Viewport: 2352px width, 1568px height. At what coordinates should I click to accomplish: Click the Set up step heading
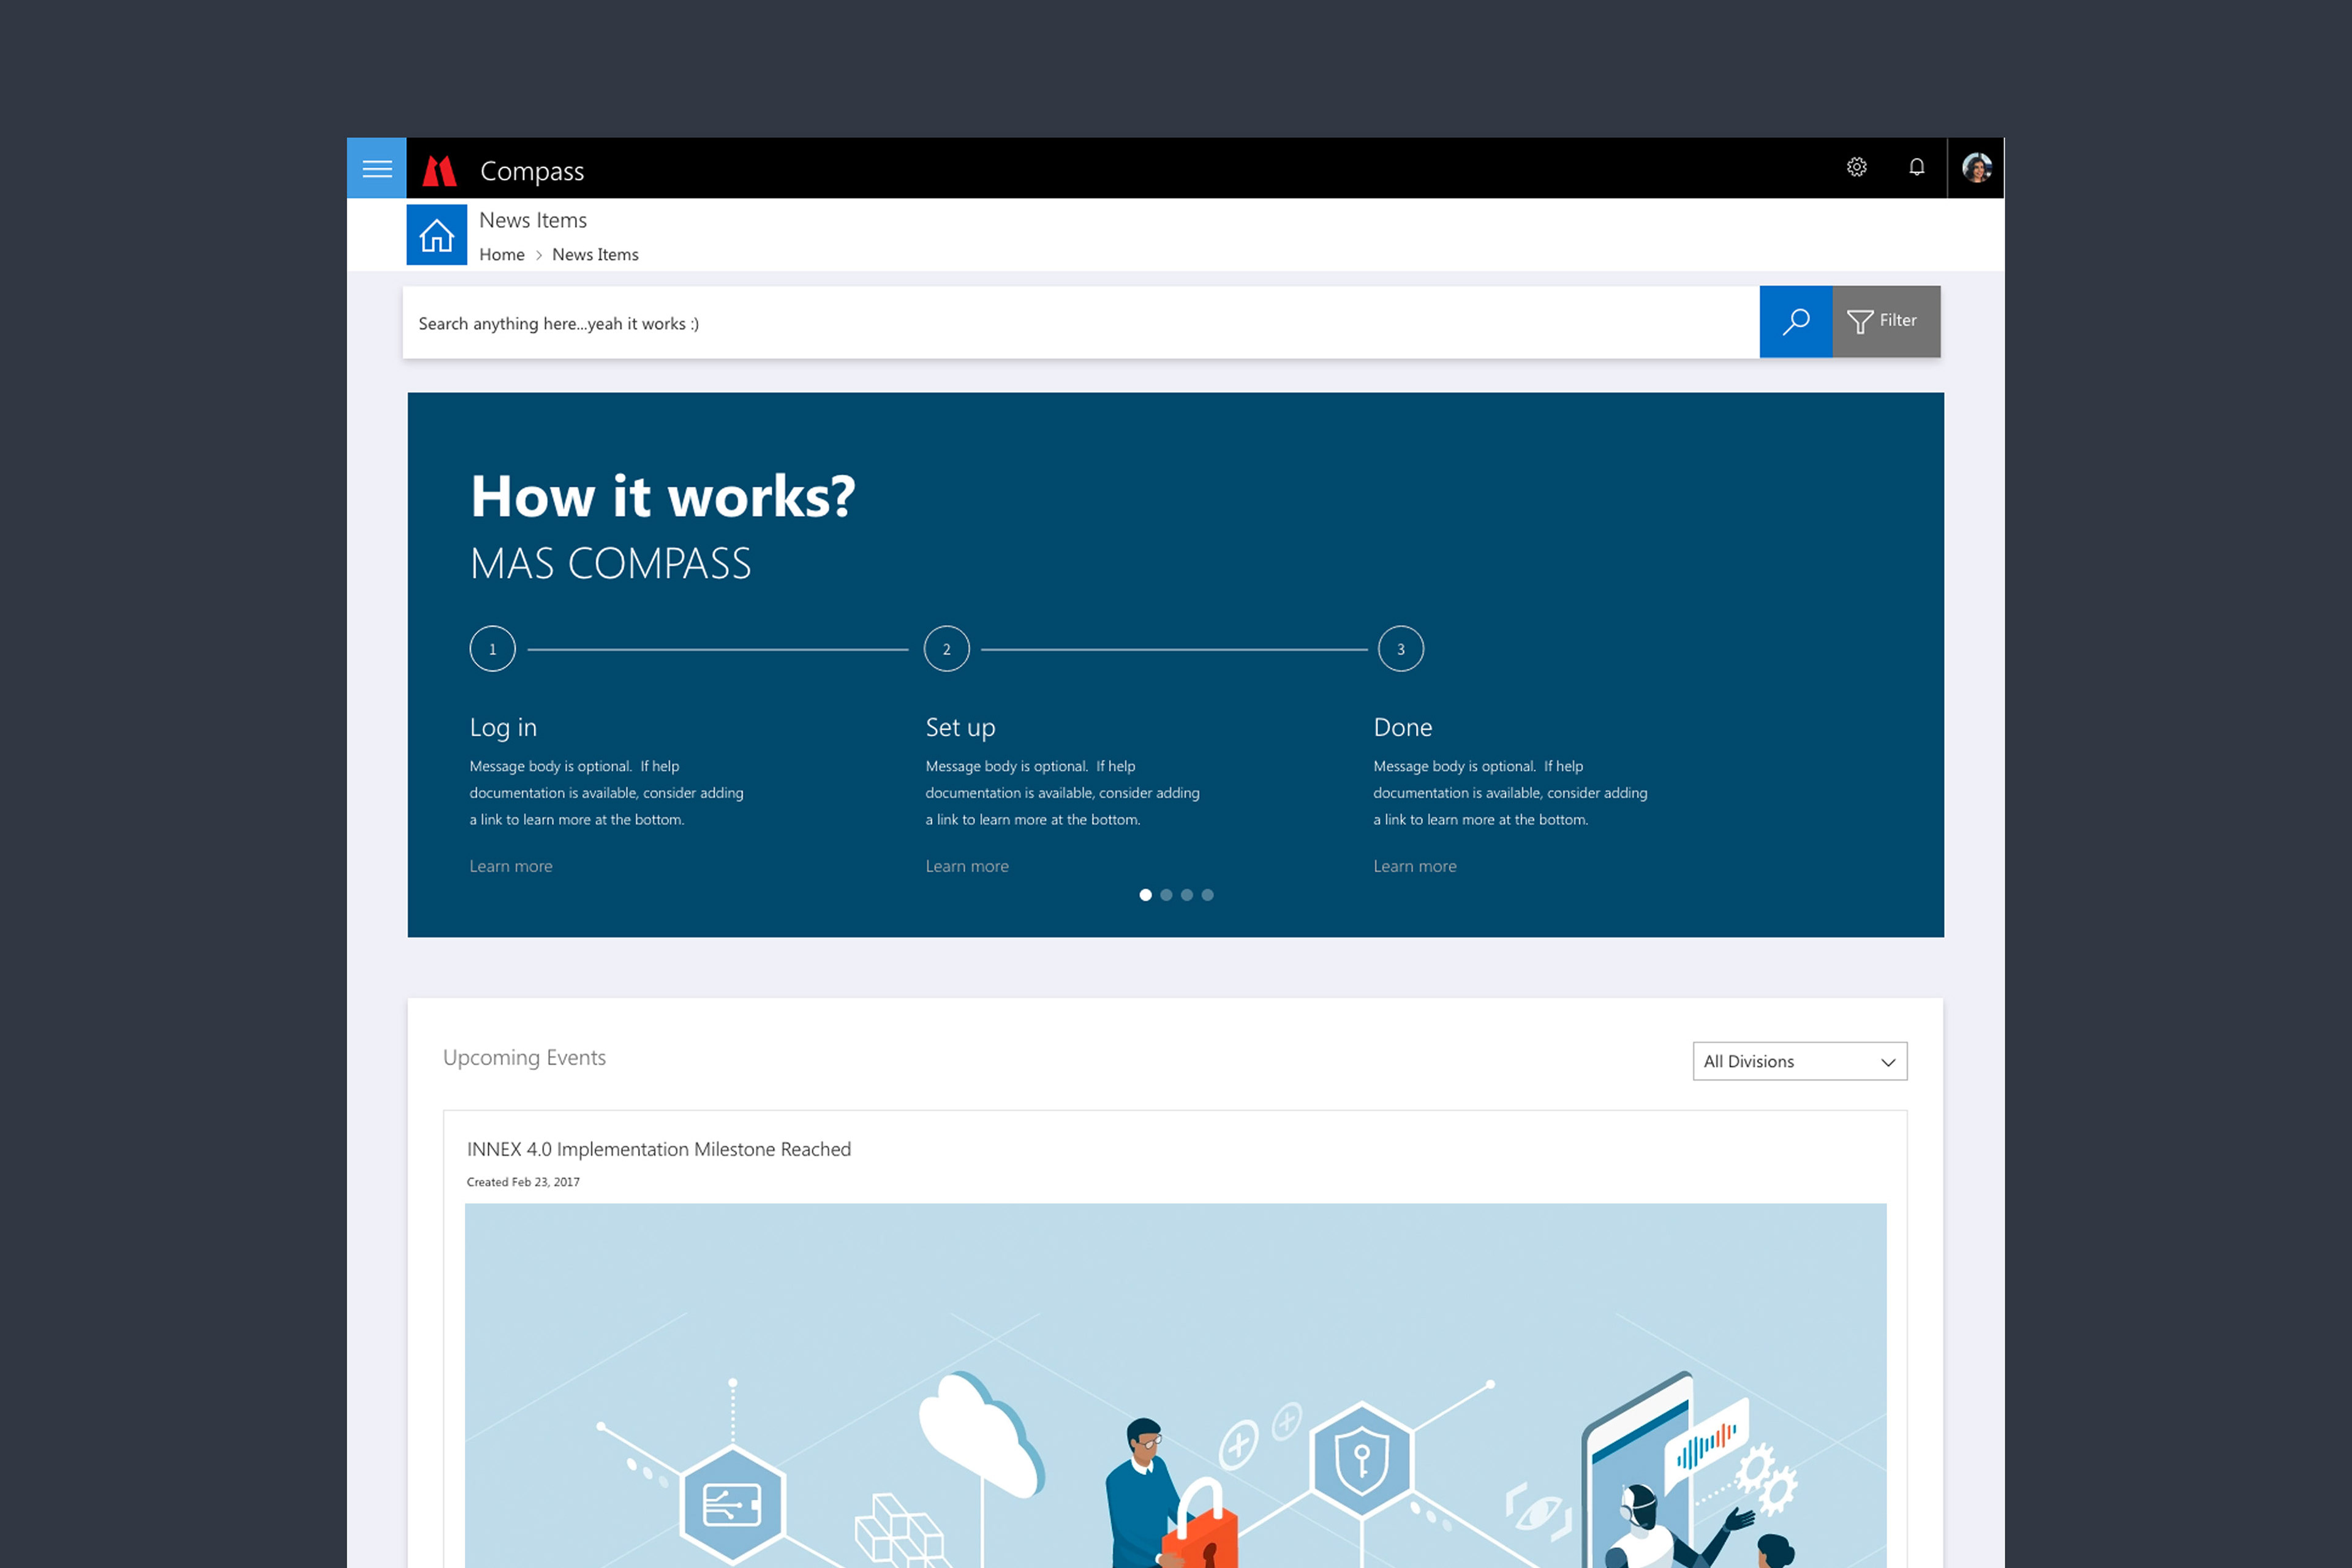click(x=960, y=728)
